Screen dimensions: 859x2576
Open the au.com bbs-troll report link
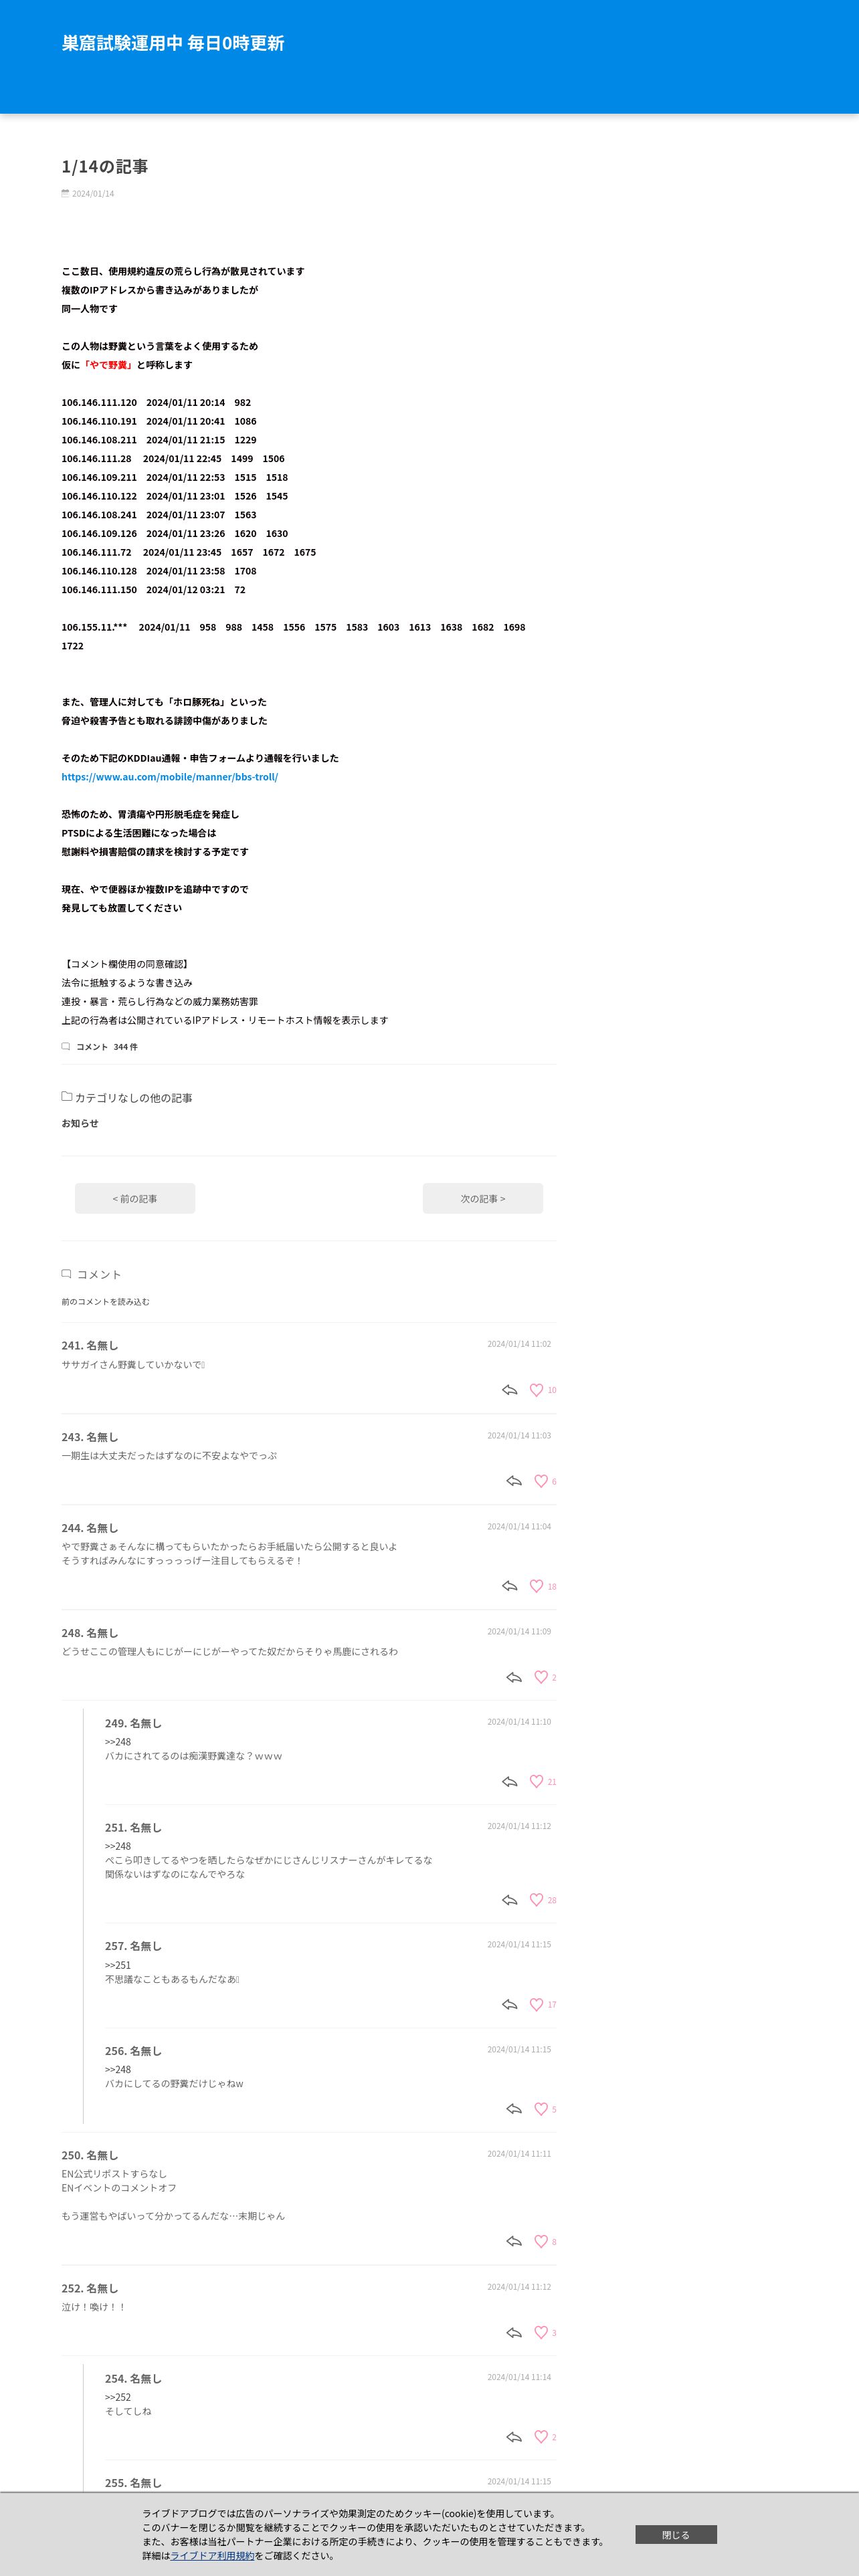(x=170, y=776)
